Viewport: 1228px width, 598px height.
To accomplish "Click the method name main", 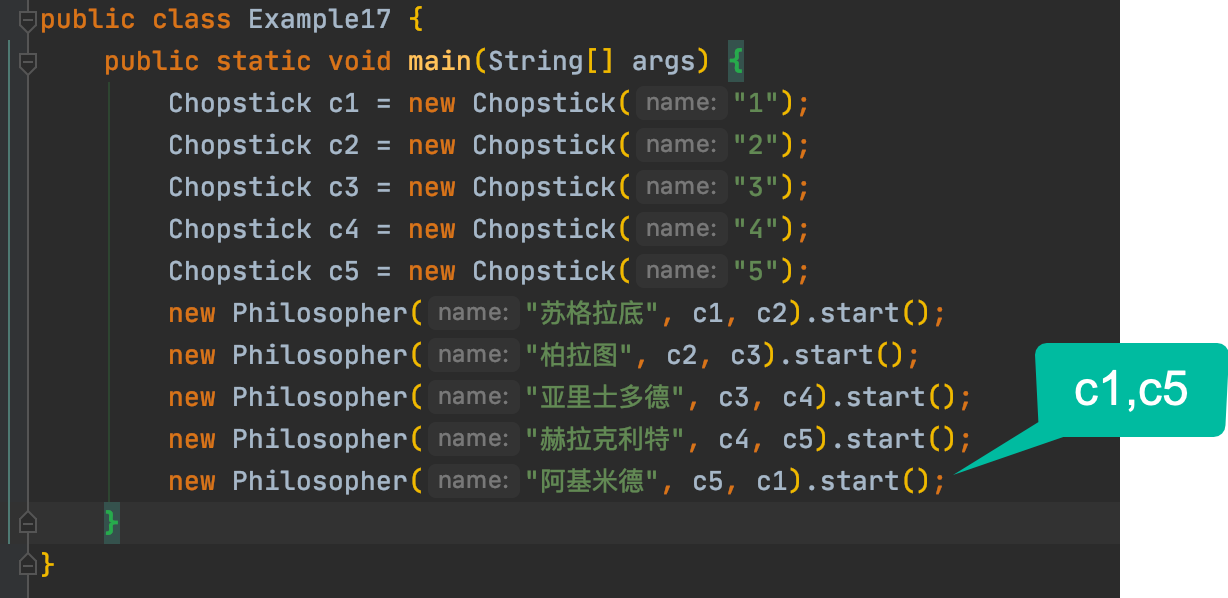I will (x=440, y=61).
